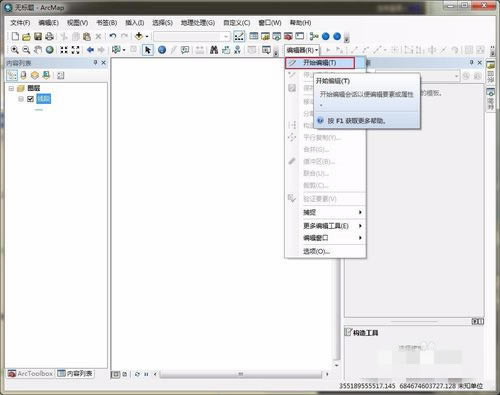
Task: Go back to previous extent with blue arrow
Action: point(90,50)
